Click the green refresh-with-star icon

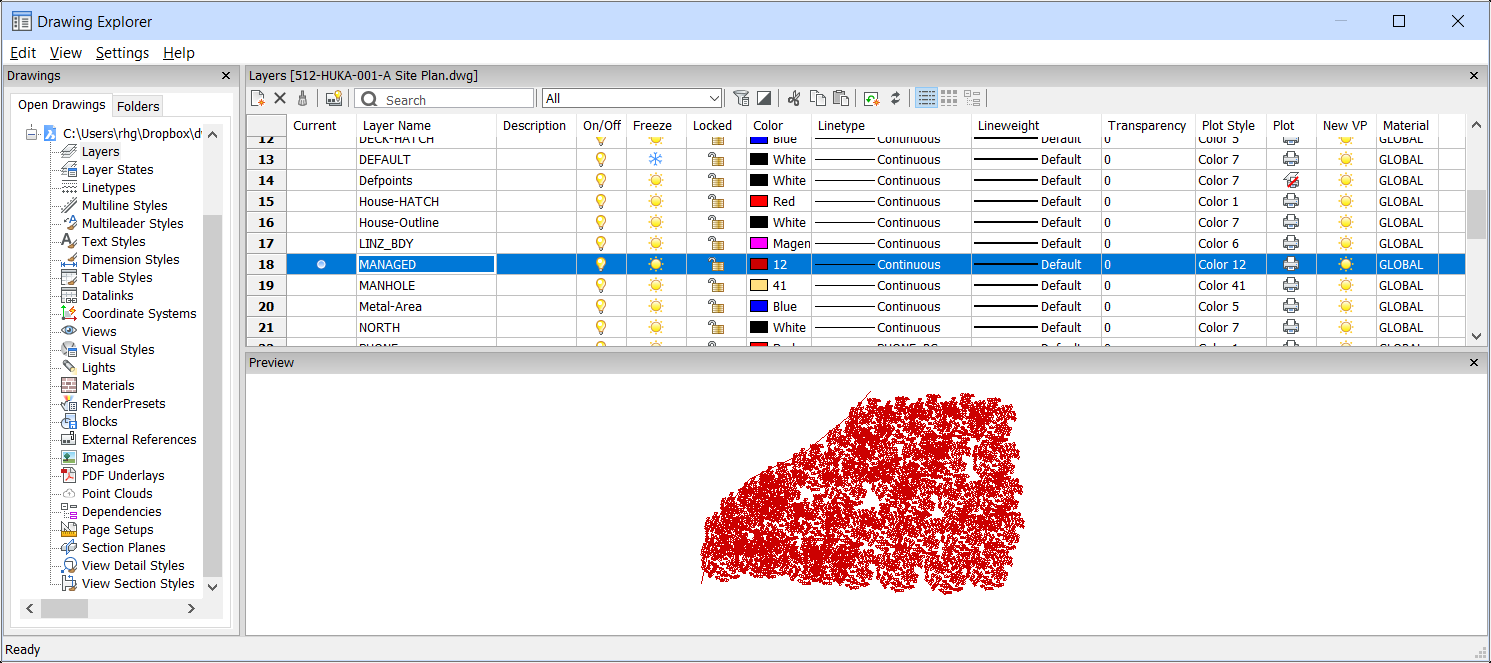click(872, 98)
